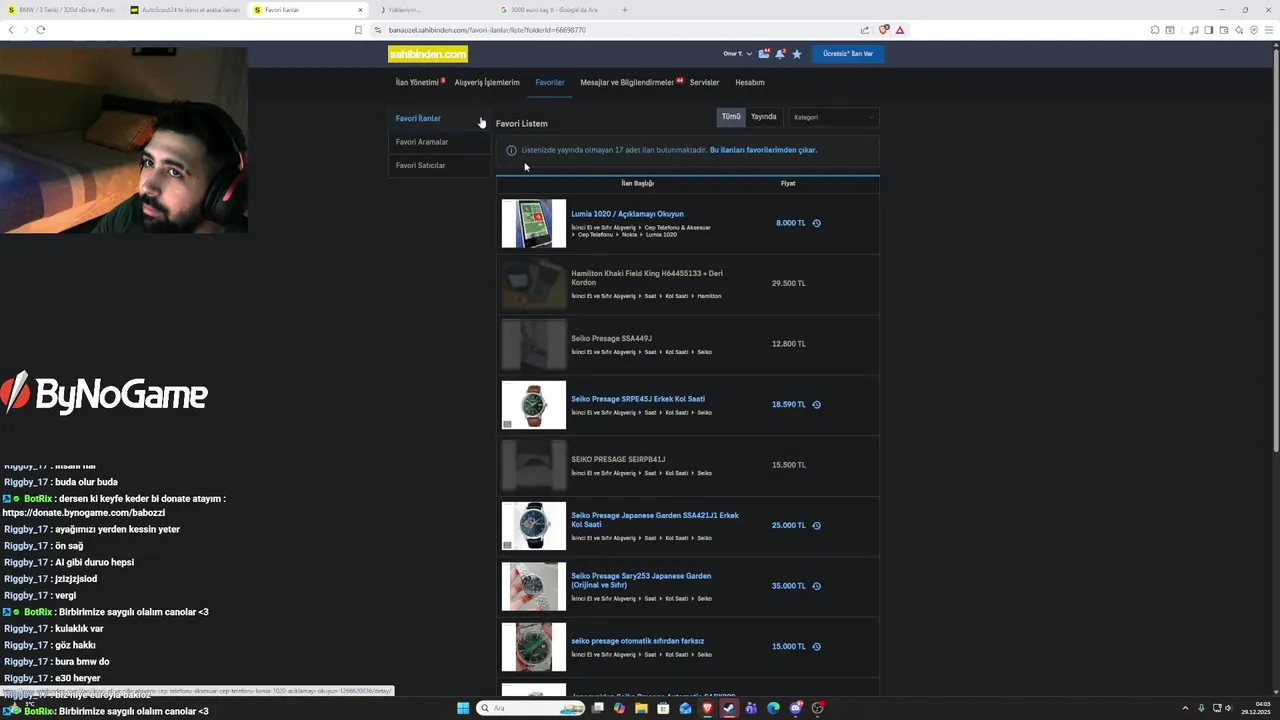This screenshot has width=1280, height=720.
Task: Switch to the Google 3000 euro tab
Action: pyautogui.click(x=553, y=10)
